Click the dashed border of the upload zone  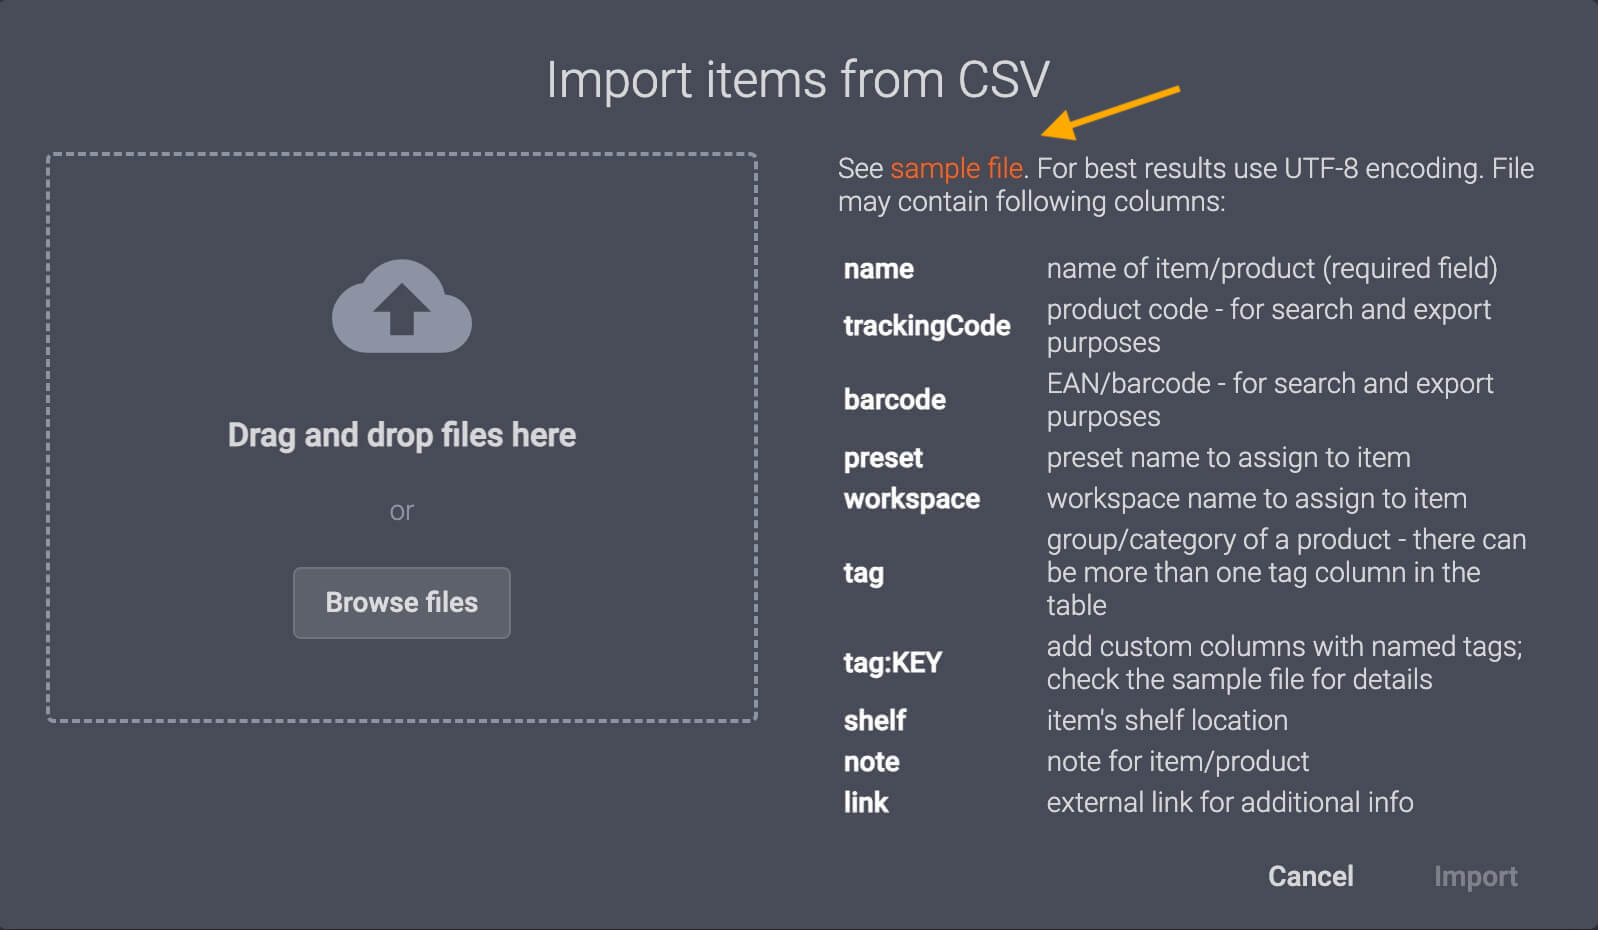coord(401,153)
